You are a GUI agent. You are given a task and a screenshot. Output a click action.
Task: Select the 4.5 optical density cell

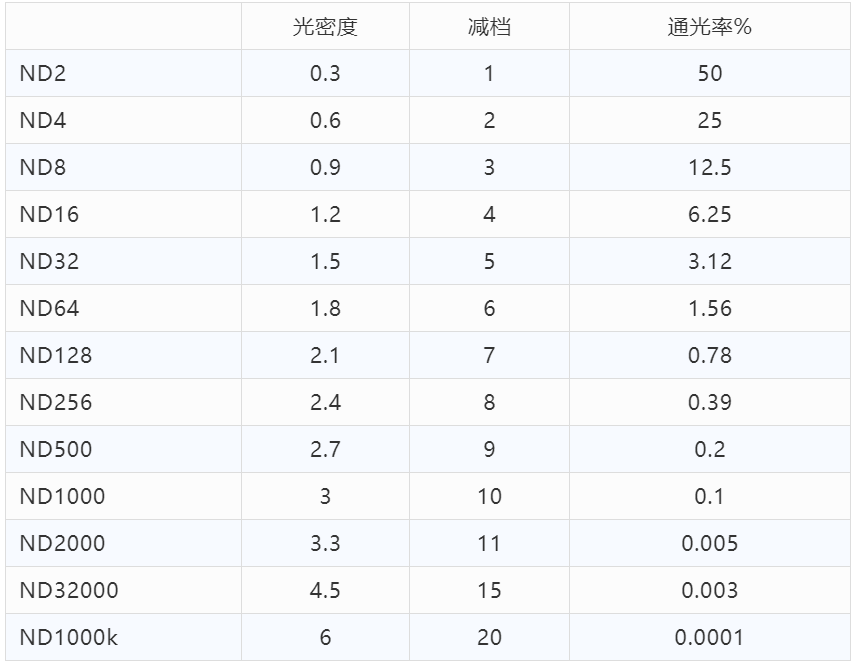325,591
